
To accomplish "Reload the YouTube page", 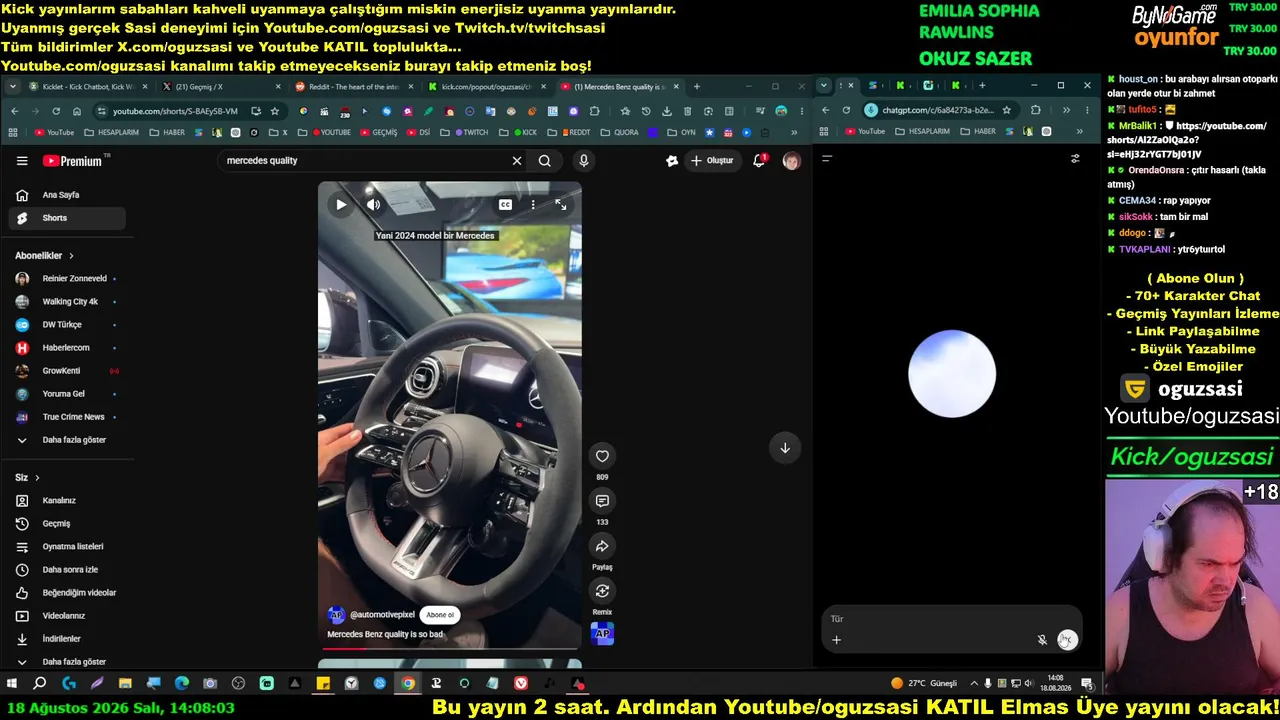I will [x=56, y=111].
